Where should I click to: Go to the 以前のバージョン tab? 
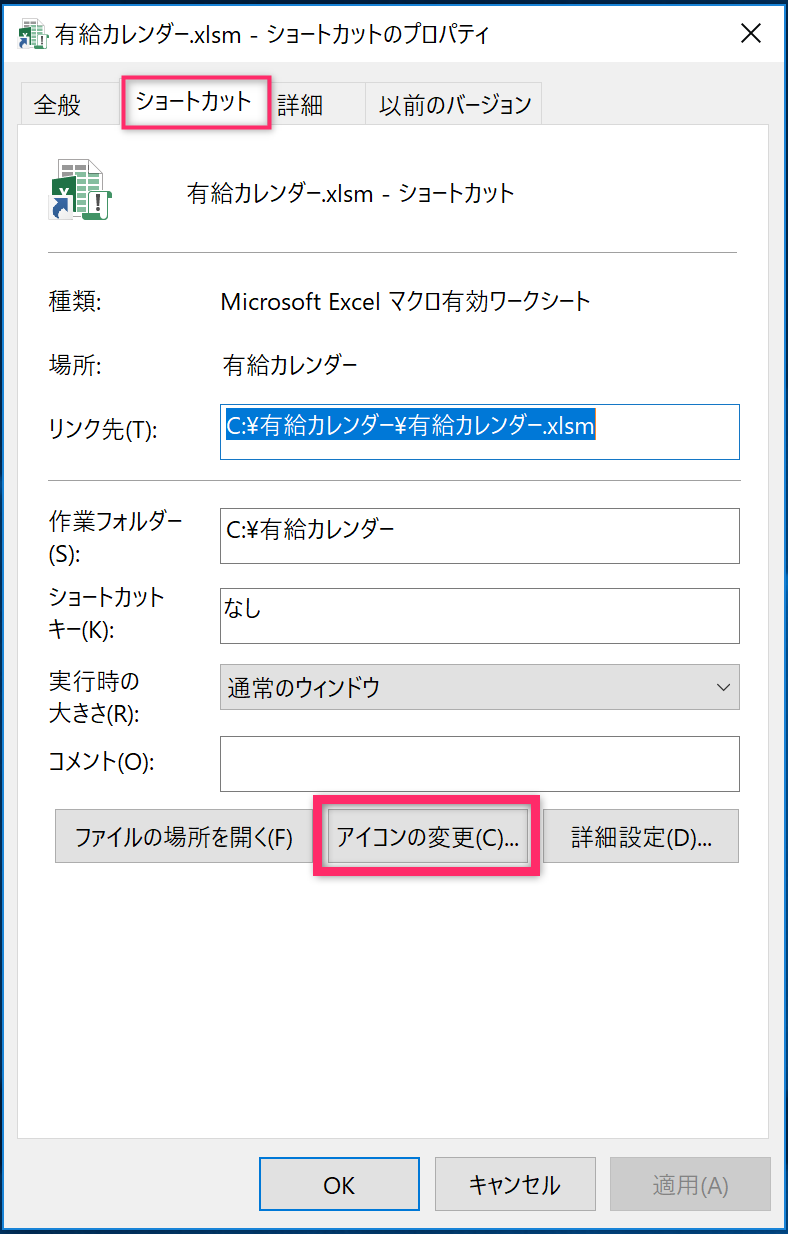[x=454, y=105]
